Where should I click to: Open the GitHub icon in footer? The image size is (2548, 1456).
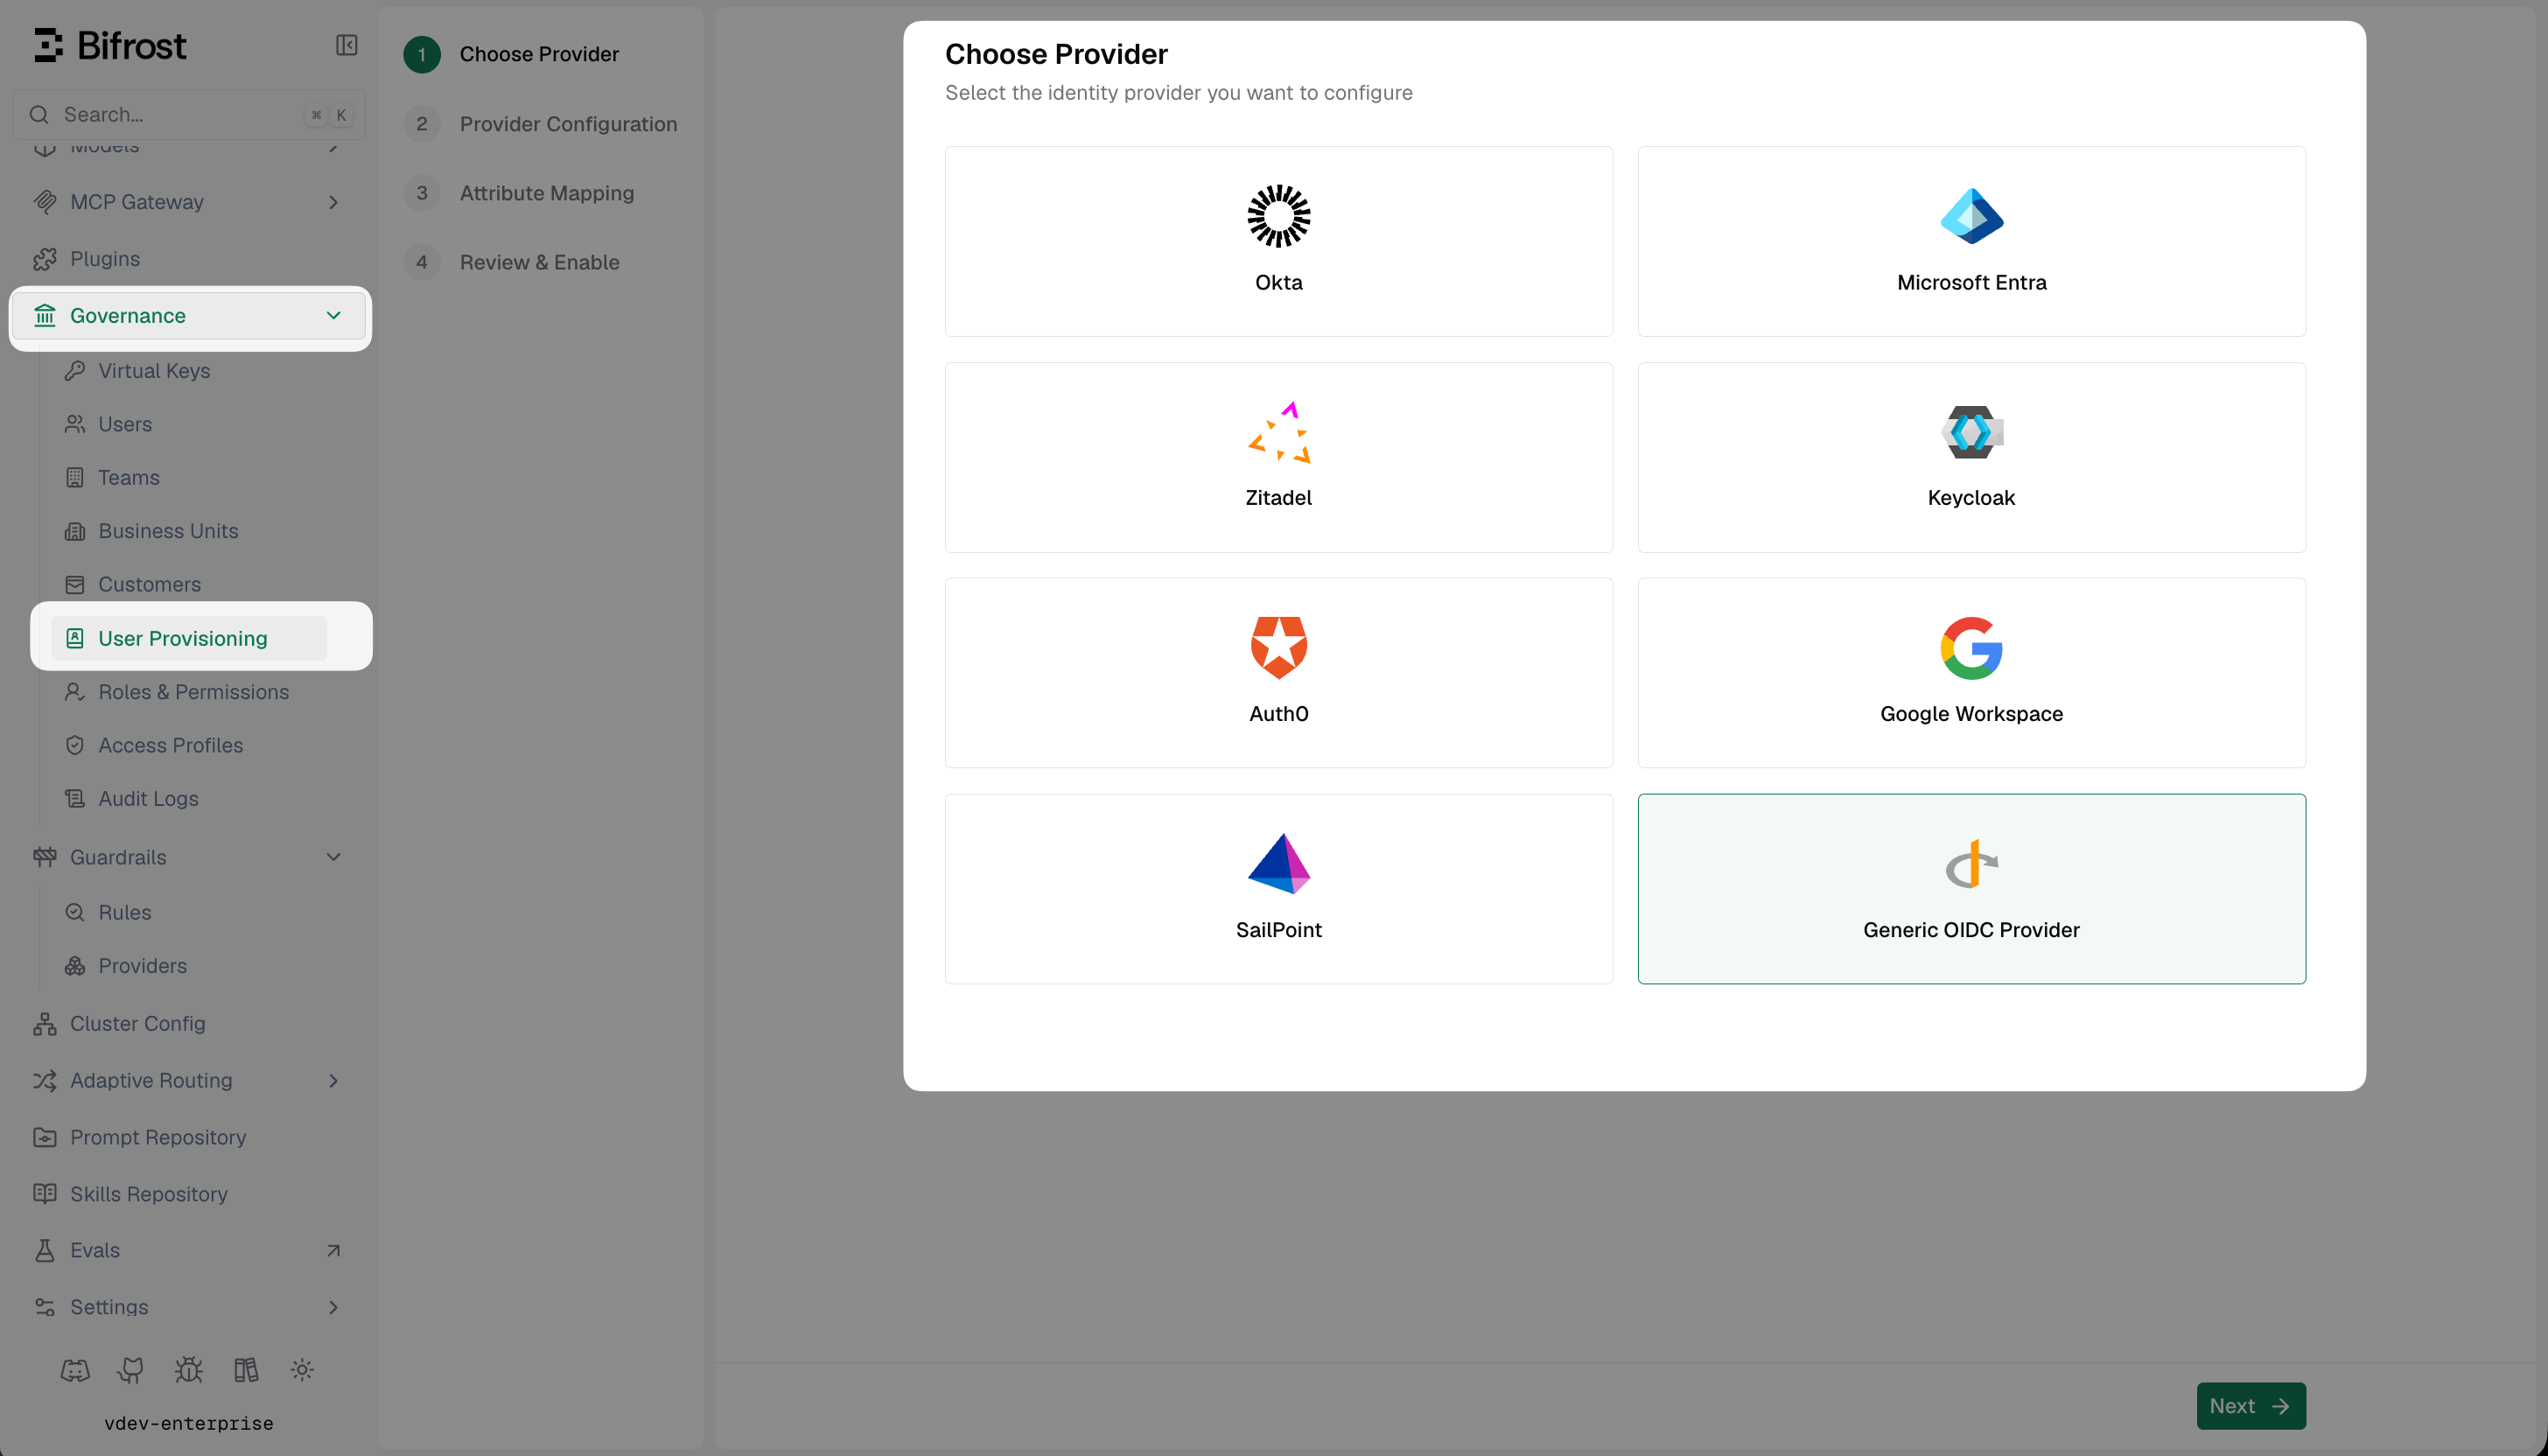[131, 1371]
